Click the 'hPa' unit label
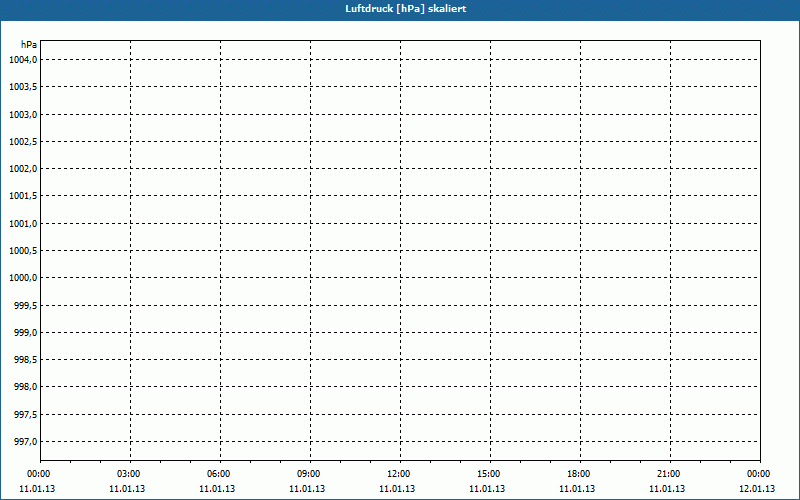The width and height of the screenshot is (800, 500). [x=29, y=45]
